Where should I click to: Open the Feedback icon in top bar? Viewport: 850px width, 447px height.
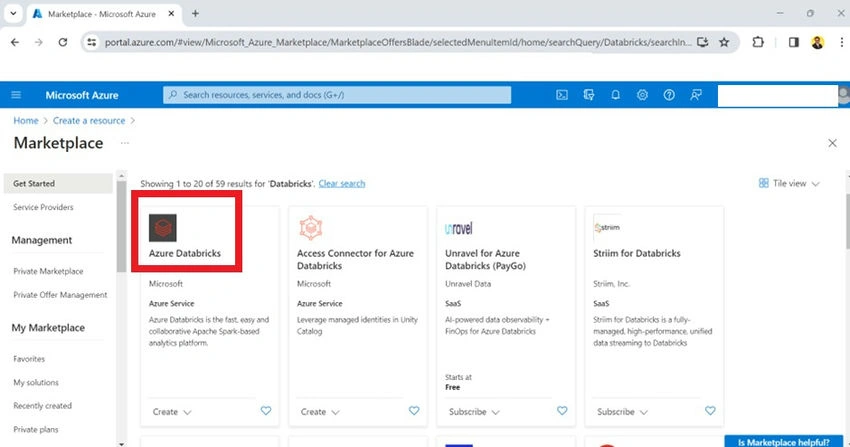pos(696,95)
